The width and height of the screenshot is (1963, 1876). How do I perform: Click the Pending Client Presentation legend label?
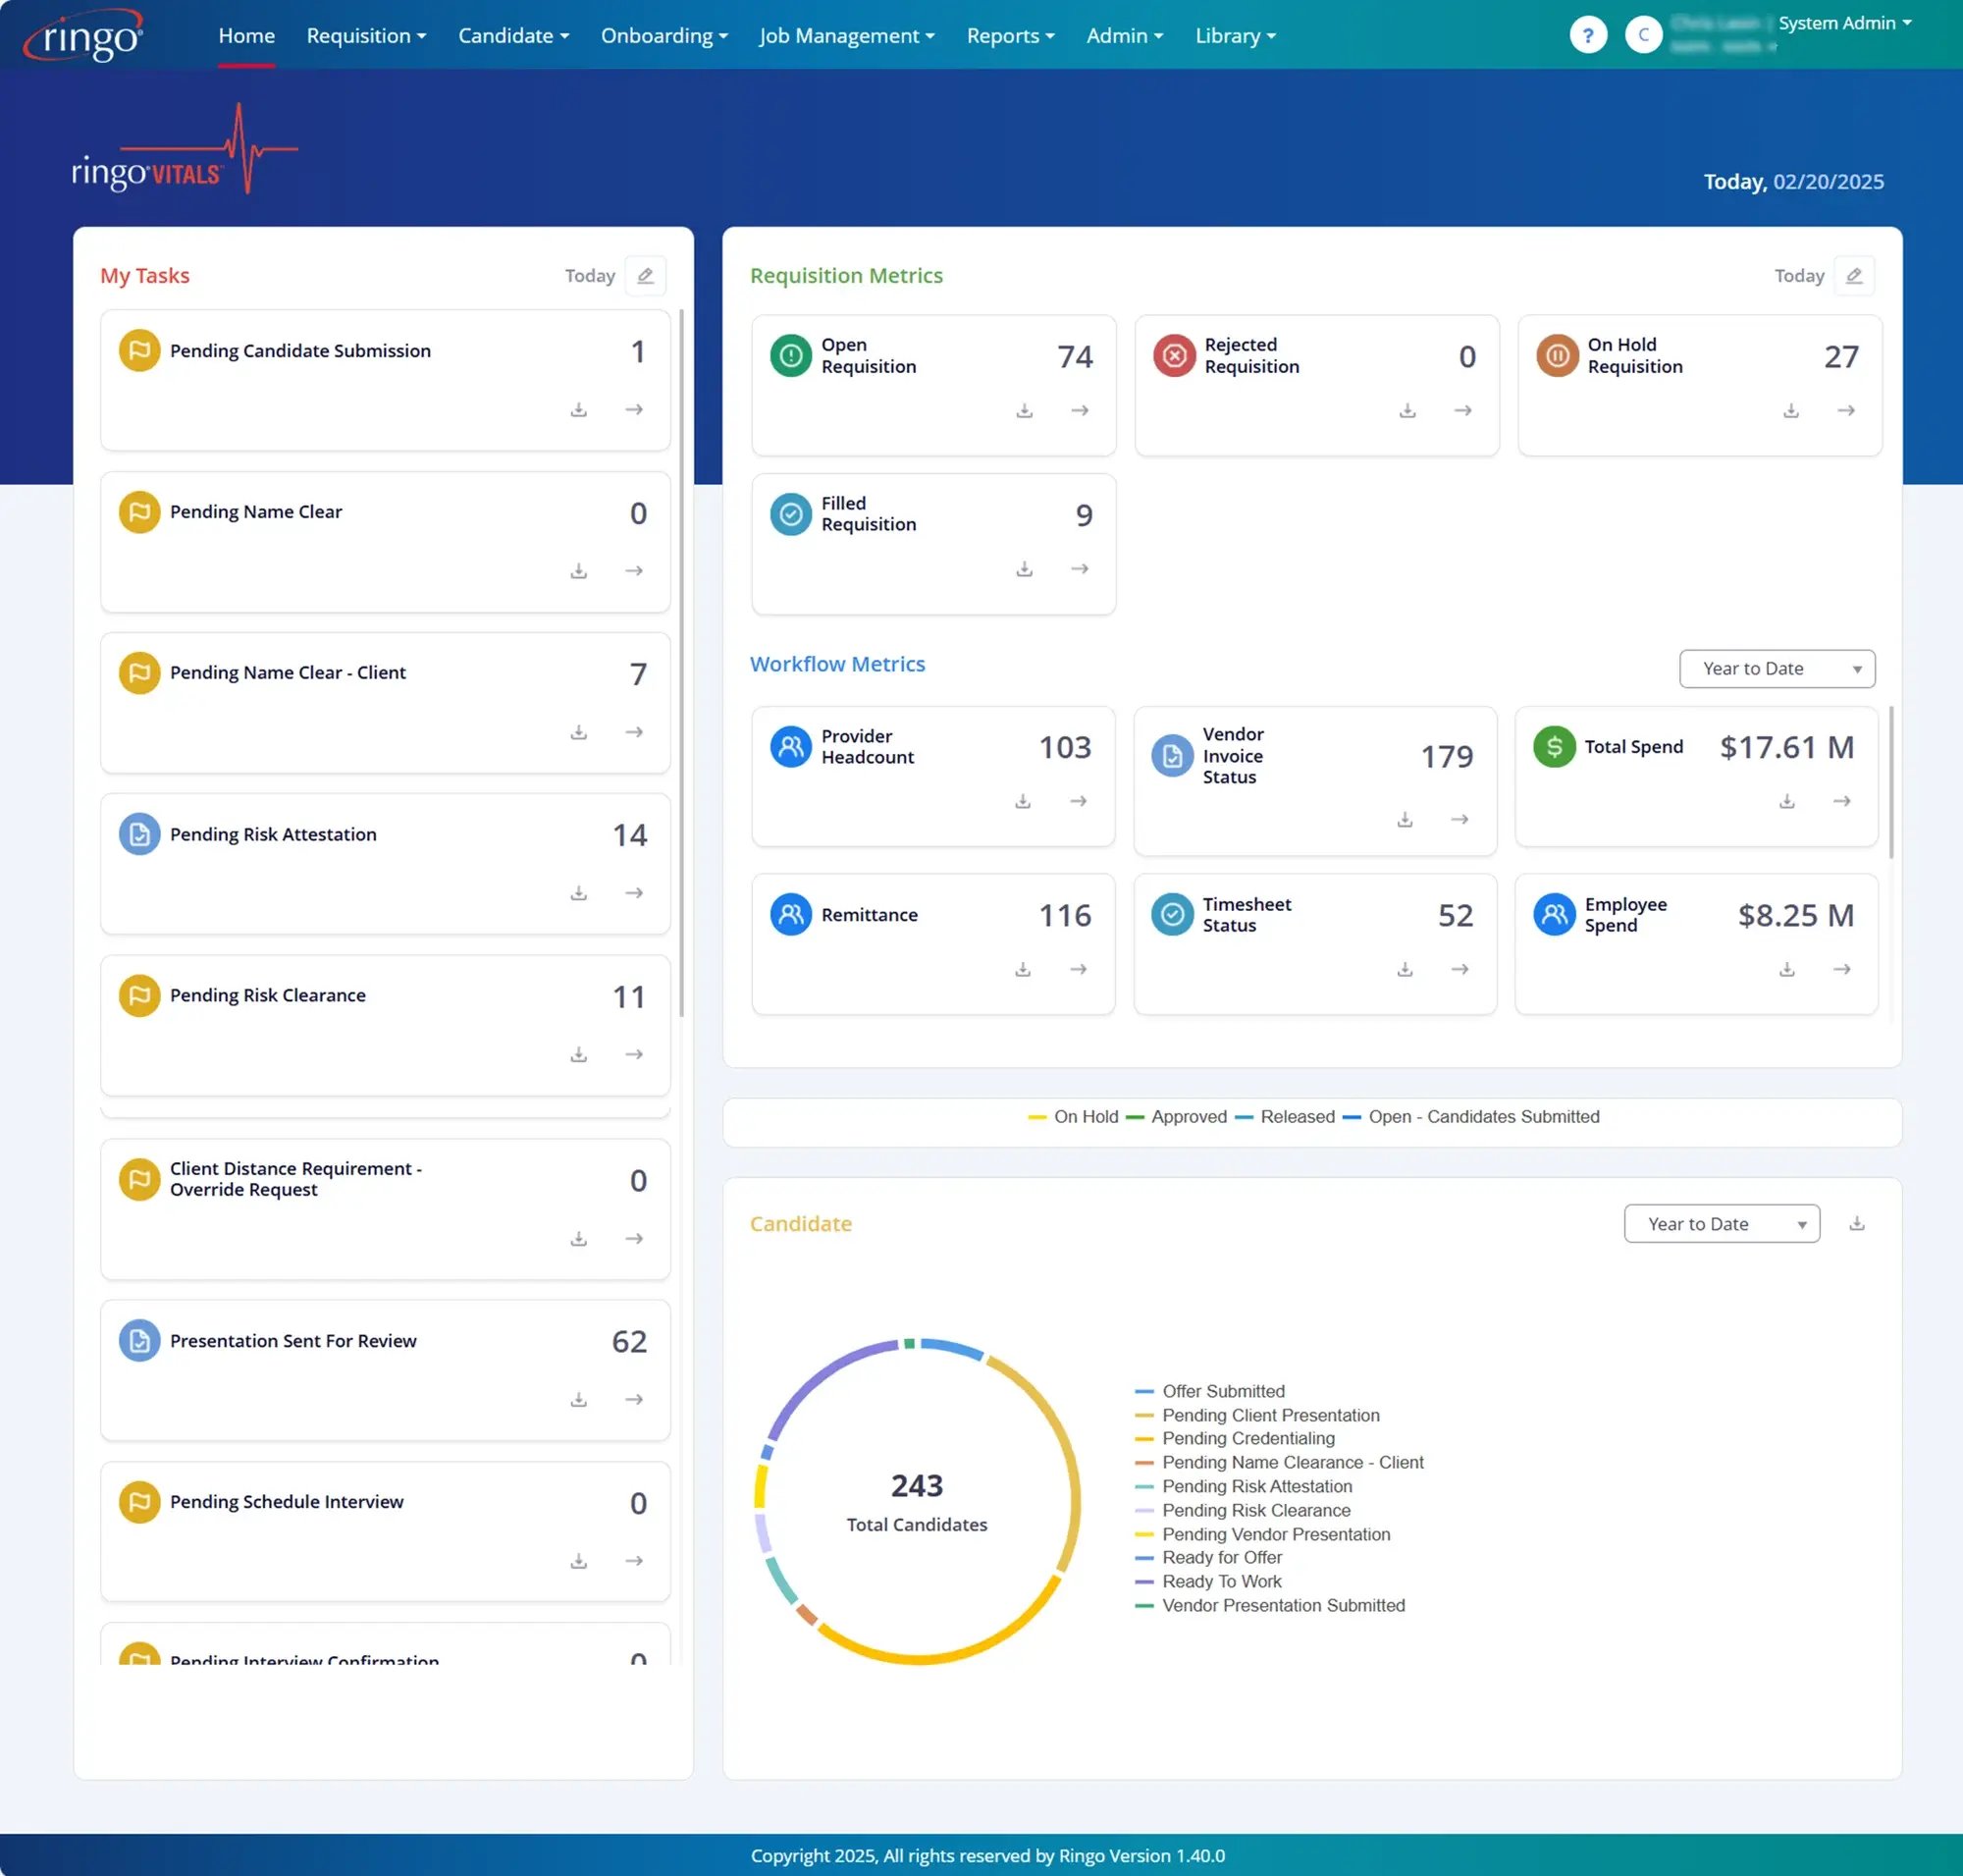point(1271,1415)
